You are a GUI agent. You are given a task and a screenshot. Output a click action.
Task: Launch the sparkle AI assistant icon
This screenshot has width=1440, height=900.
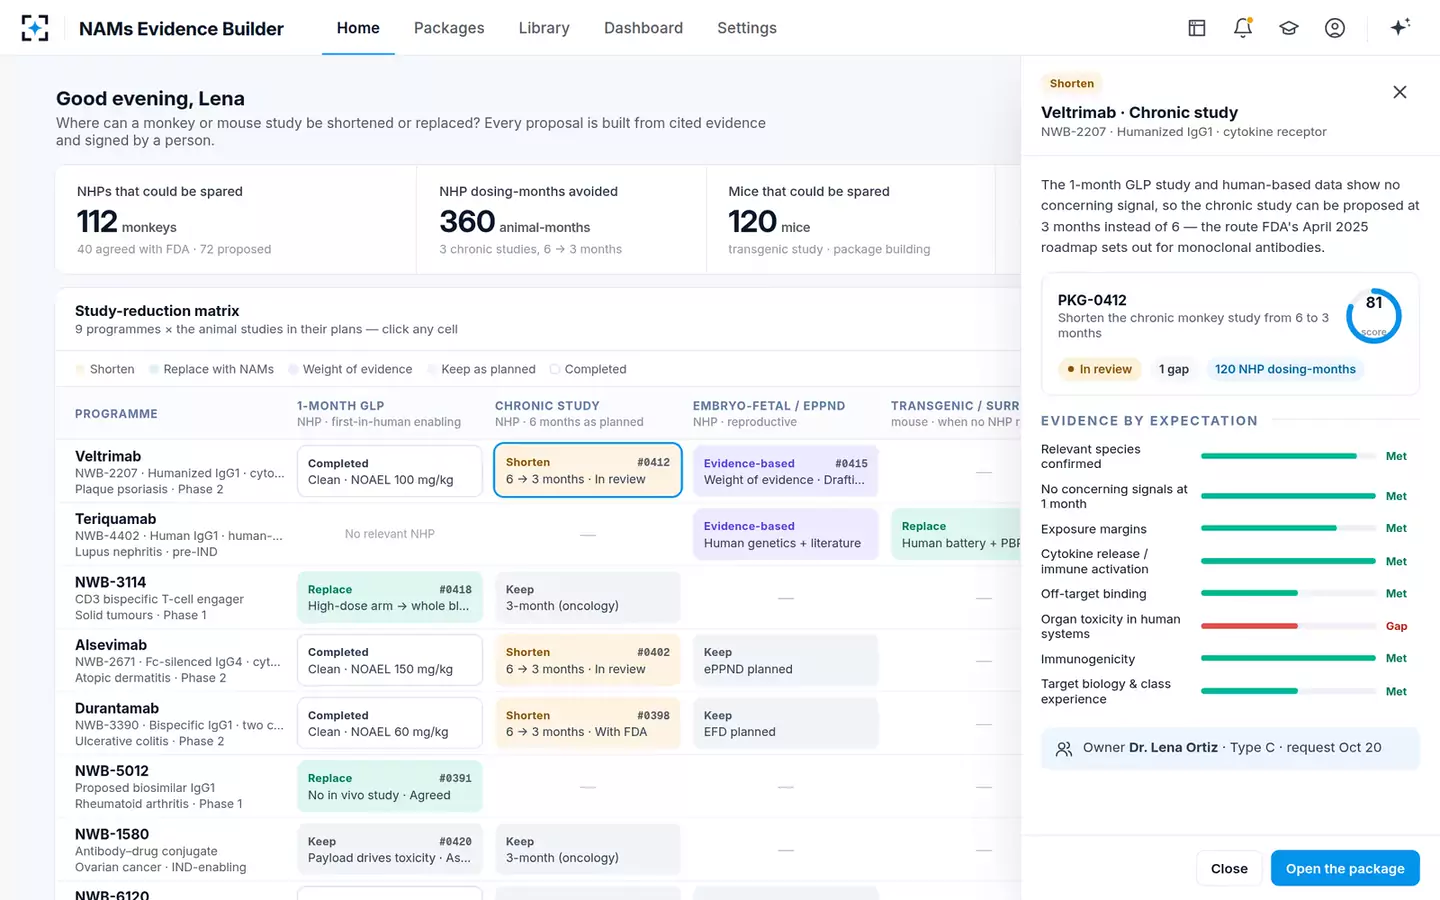(x=1400, y=27)
